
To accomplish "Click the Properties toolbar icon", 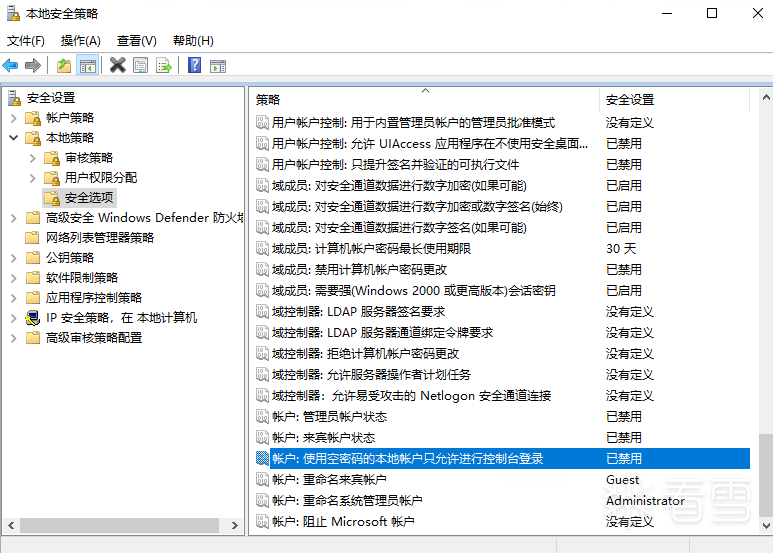I will click(x=141, y=65).
